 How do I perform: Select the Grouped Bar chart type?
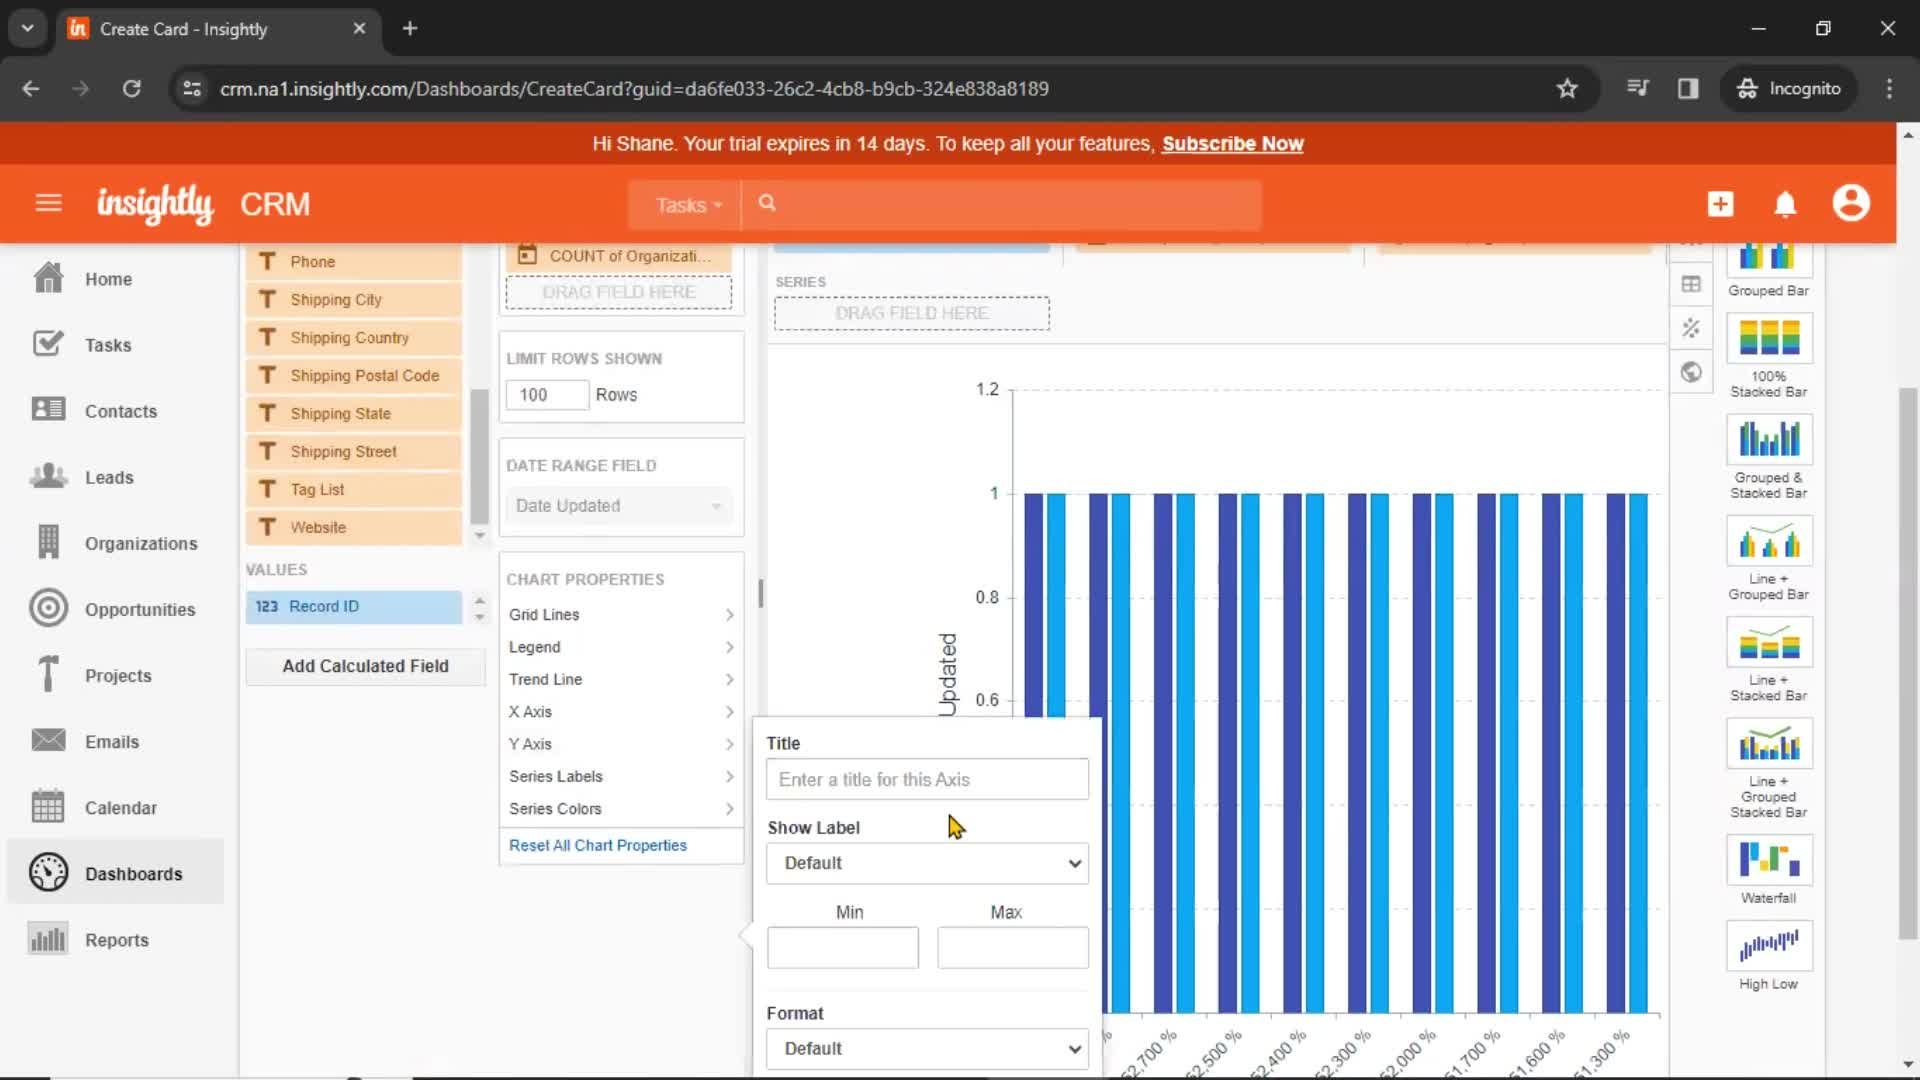[1768, 270]
